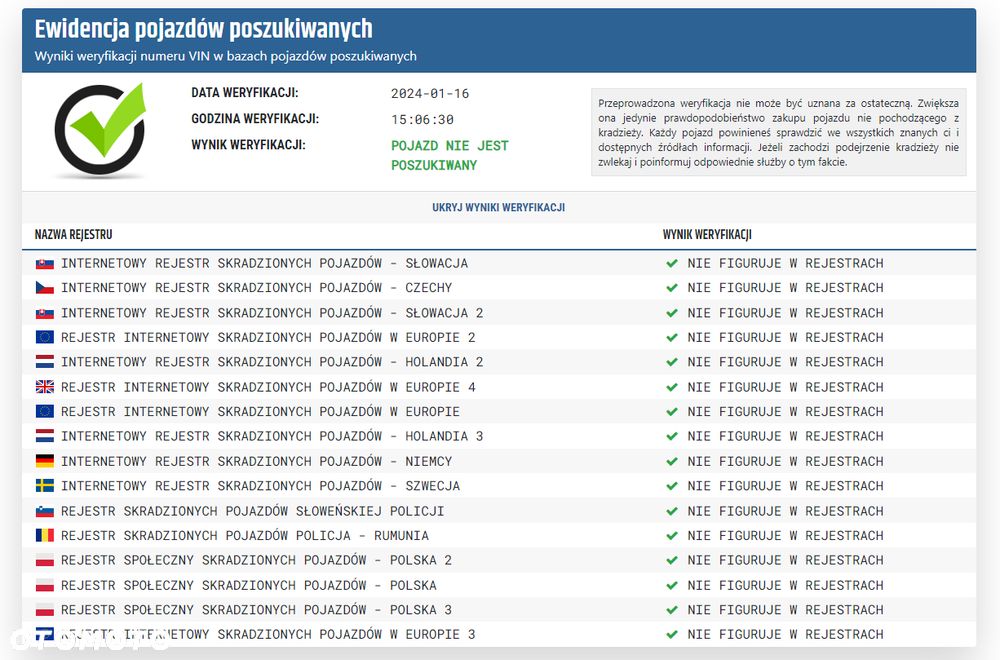This screenshot has width=1000, height=660.
Task: Click the large green checkmark verification icon
Action: 100,129
